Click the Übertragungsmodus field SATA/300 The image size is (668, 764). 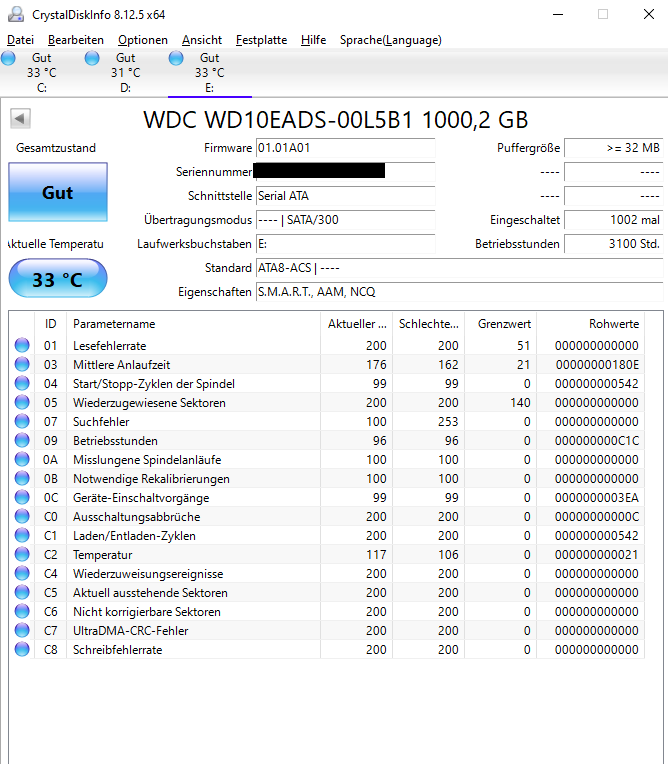(x=345, y=220)
